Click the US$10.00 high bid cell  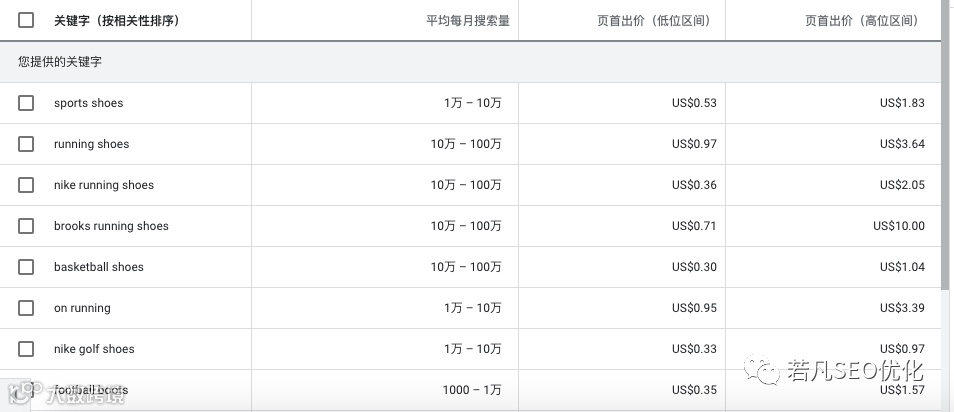898,226
